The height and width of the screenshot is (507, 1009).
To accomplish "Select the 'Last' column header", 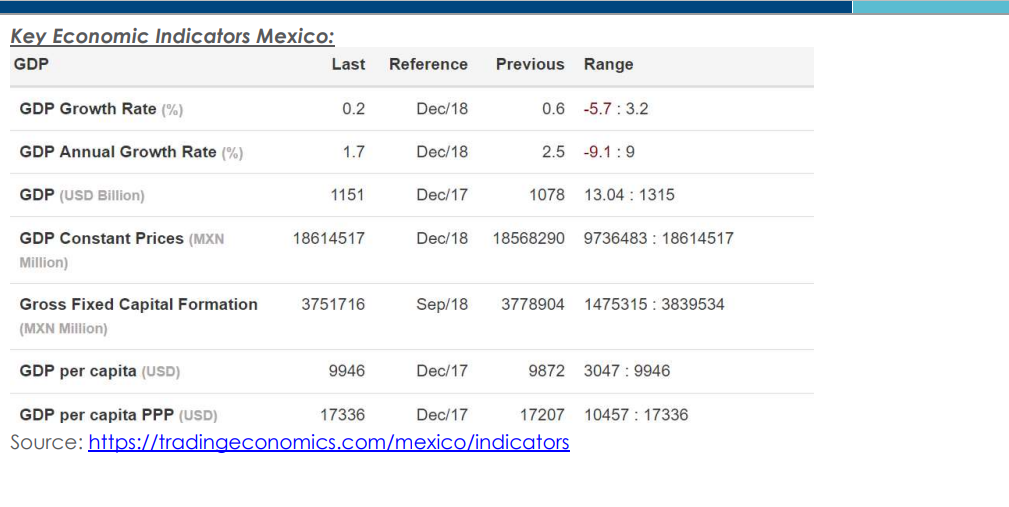I will [348, 64].
